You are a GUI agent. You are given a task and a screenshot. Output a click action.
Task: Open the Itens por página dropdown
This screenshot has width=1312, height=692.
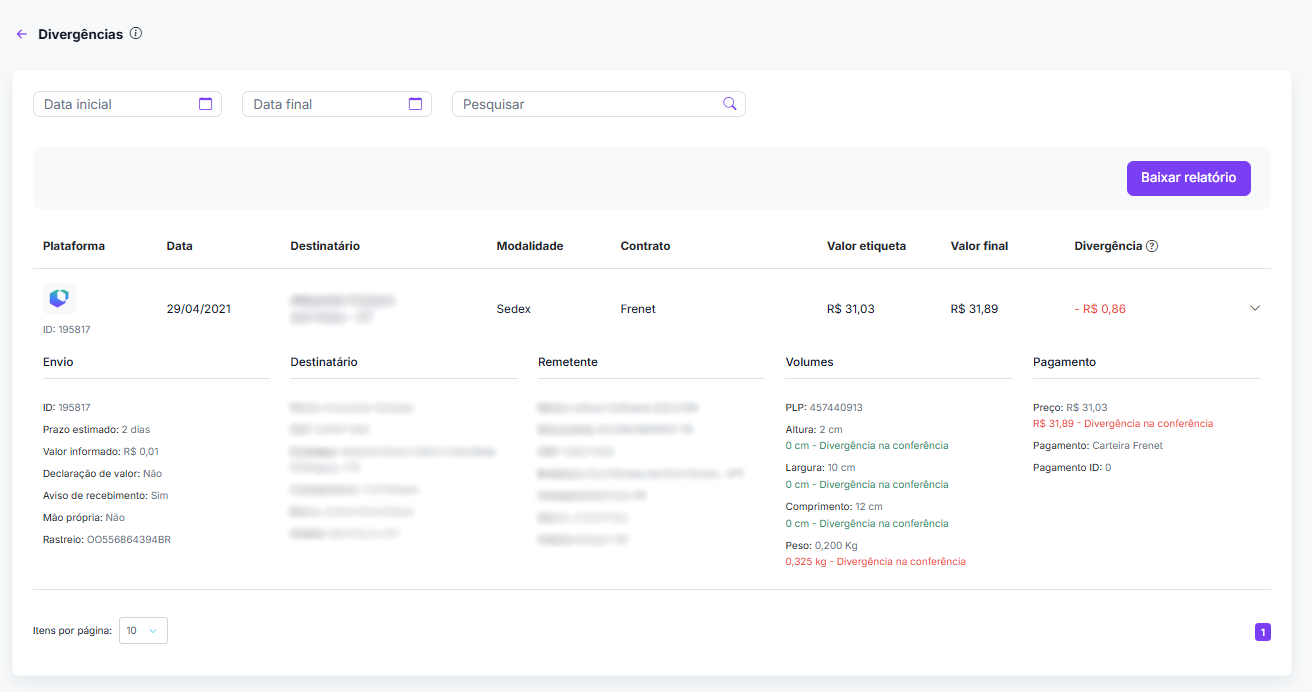tap(143, 631)
